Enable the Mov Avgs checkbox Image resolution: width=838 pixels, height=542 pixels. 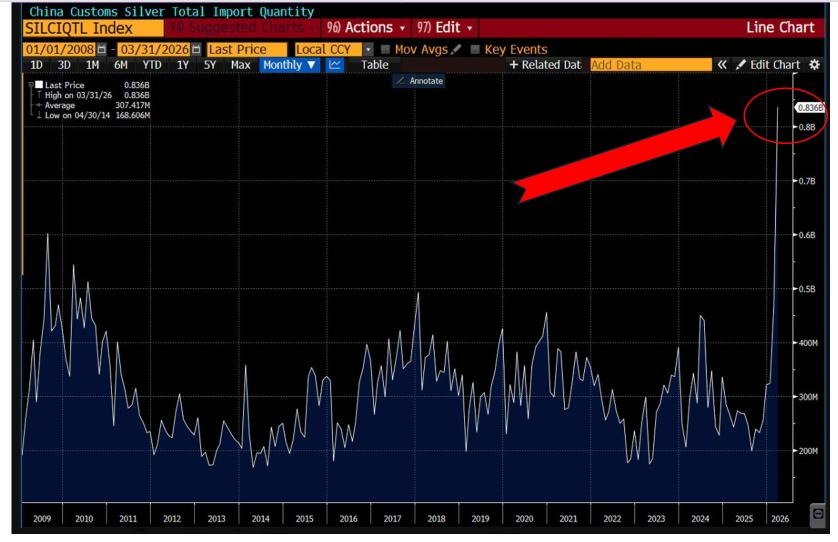(x=386, y=49)
